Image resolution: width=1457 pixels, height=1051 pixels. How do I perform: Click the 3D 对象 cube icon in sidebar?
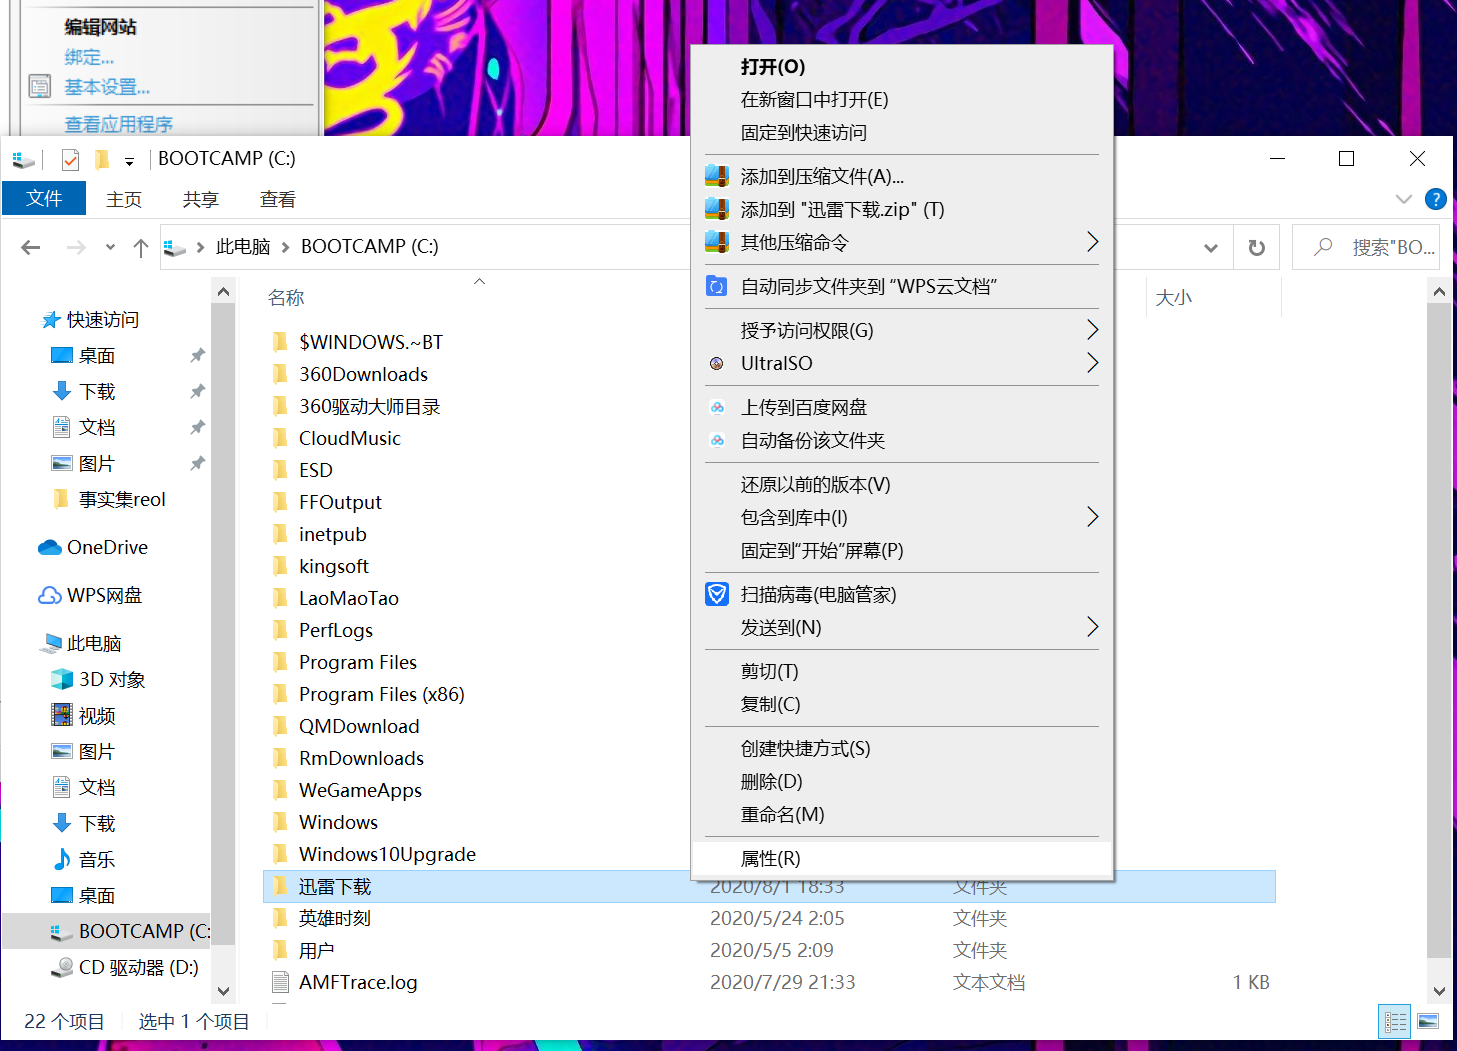62,679
